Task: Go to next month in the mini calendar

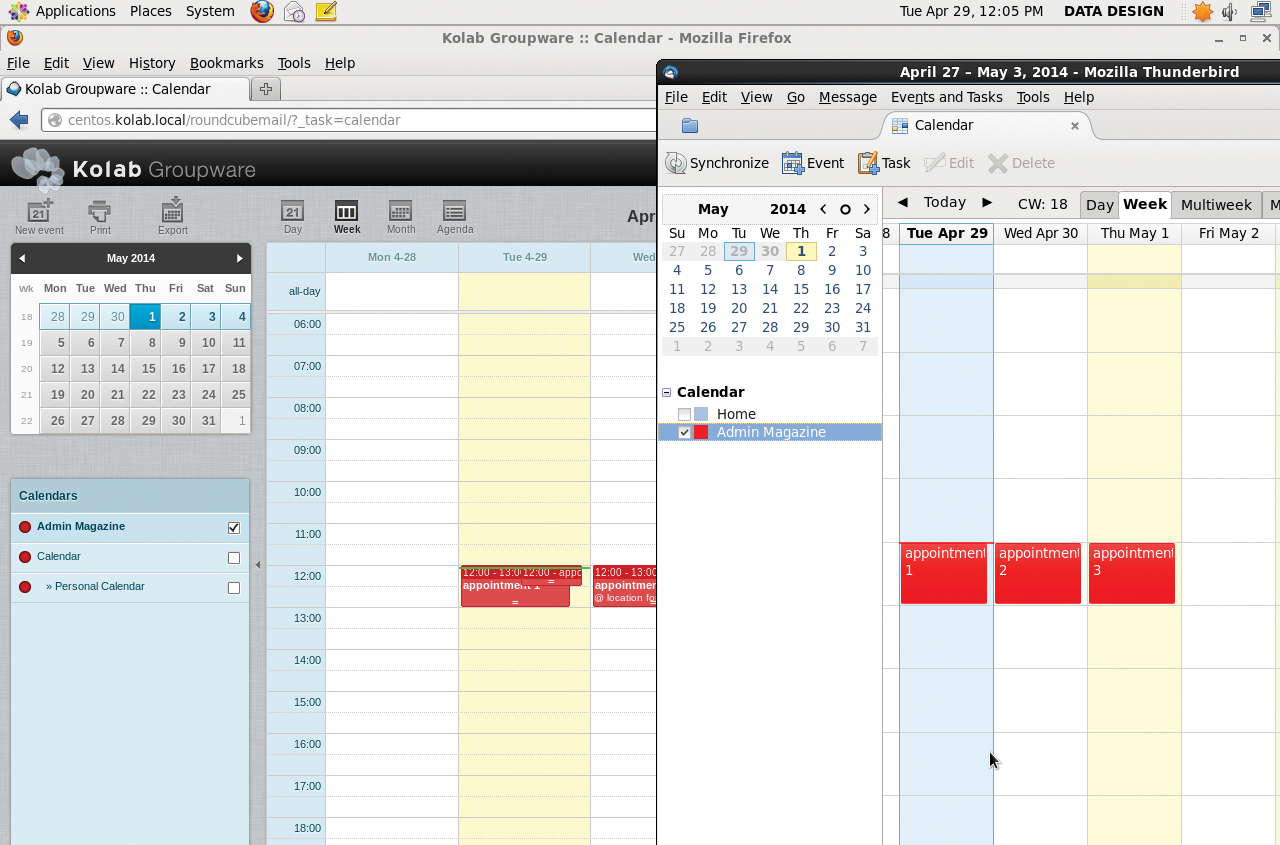Action: [238, 258]
